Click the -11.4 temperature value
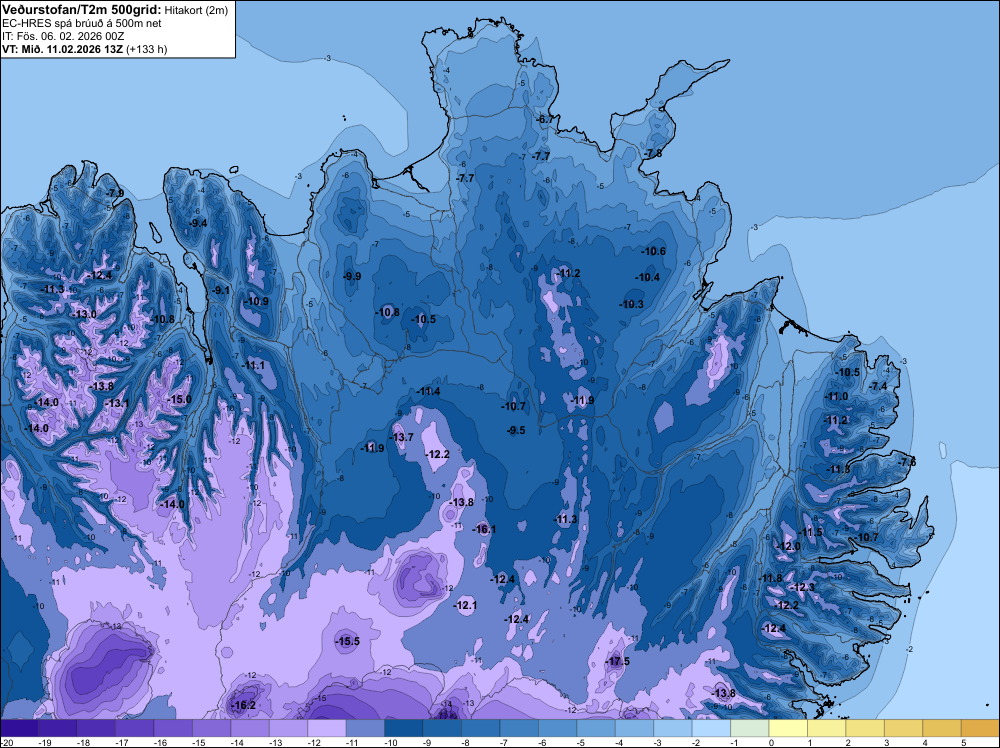Viewport: 1000px width, 748px height. tap(428, 392)
